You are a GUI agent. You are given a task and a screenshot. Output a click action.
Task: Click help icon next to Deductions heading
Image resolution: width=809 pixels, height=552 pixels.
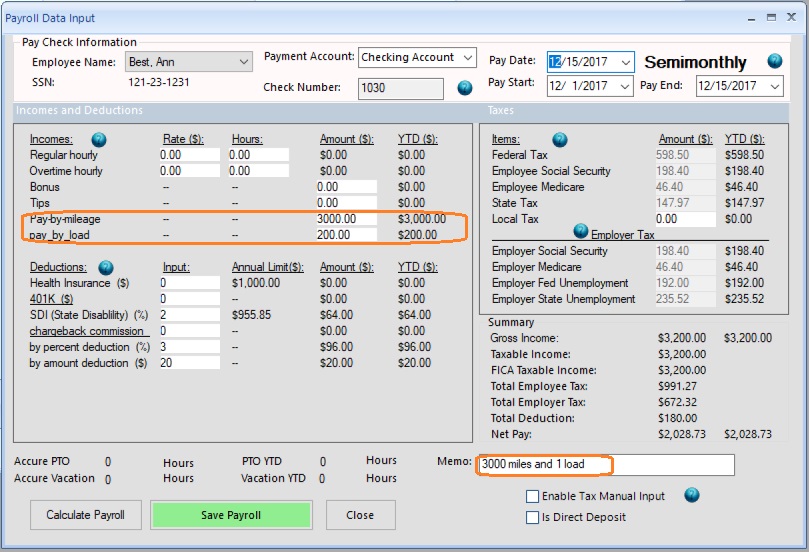click(x=106, y=267)
